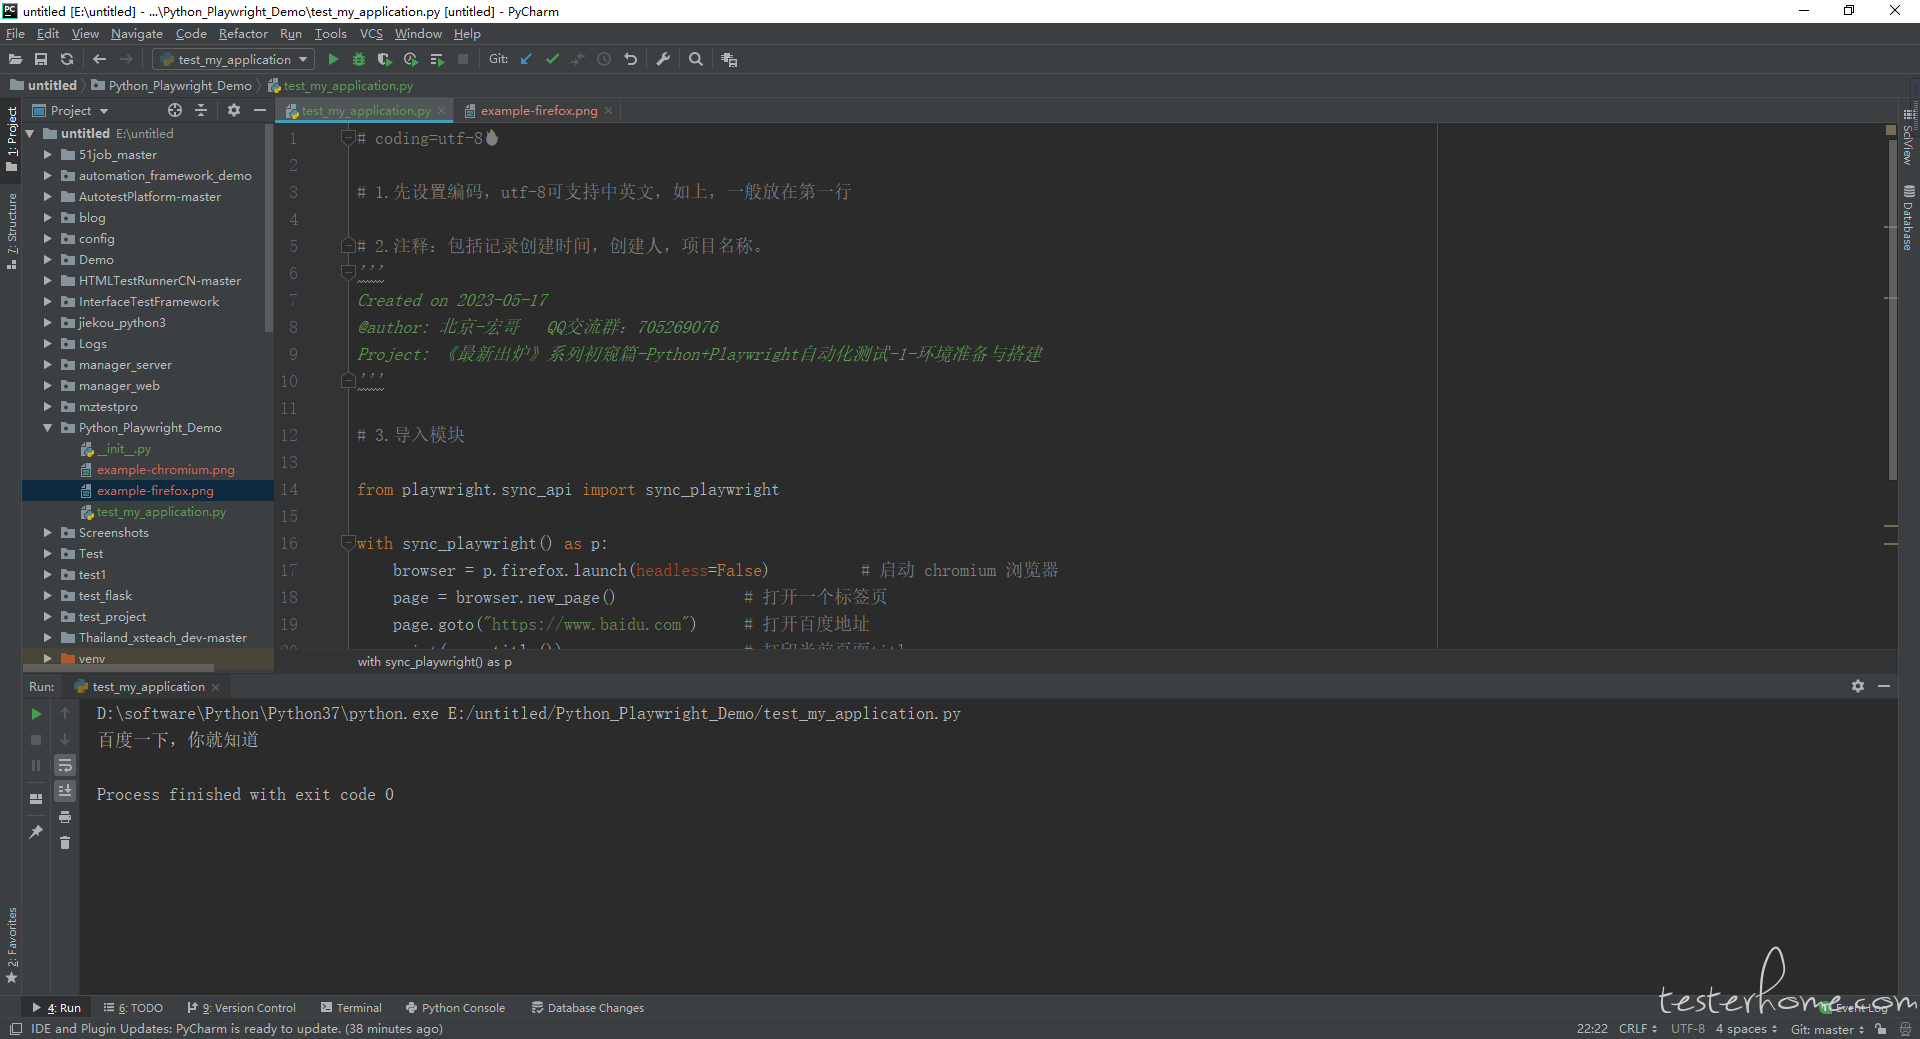Open the Terminal tool window
Screen dimensions: 1920x1039
352,1008
